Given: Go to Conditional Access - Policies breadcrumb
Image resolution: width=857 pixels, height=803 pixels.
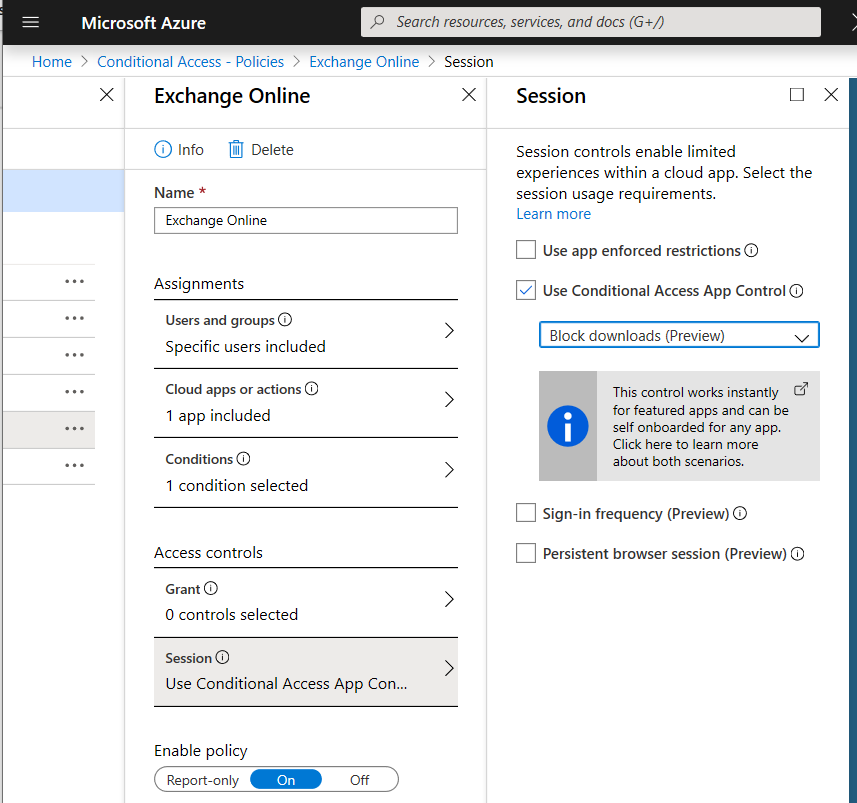Looking at the screenshot, I should 191,62.
